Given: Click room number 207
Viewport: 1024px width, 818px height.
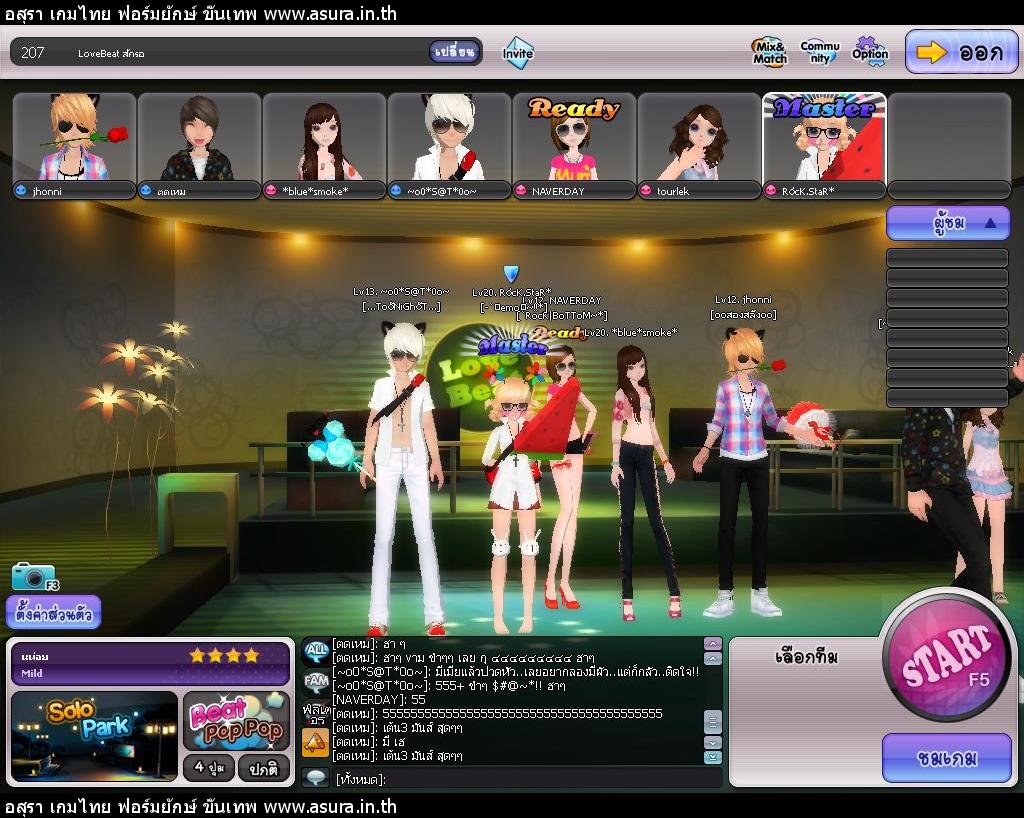Looking at the screenshot, I should click(x=33, y=53).
